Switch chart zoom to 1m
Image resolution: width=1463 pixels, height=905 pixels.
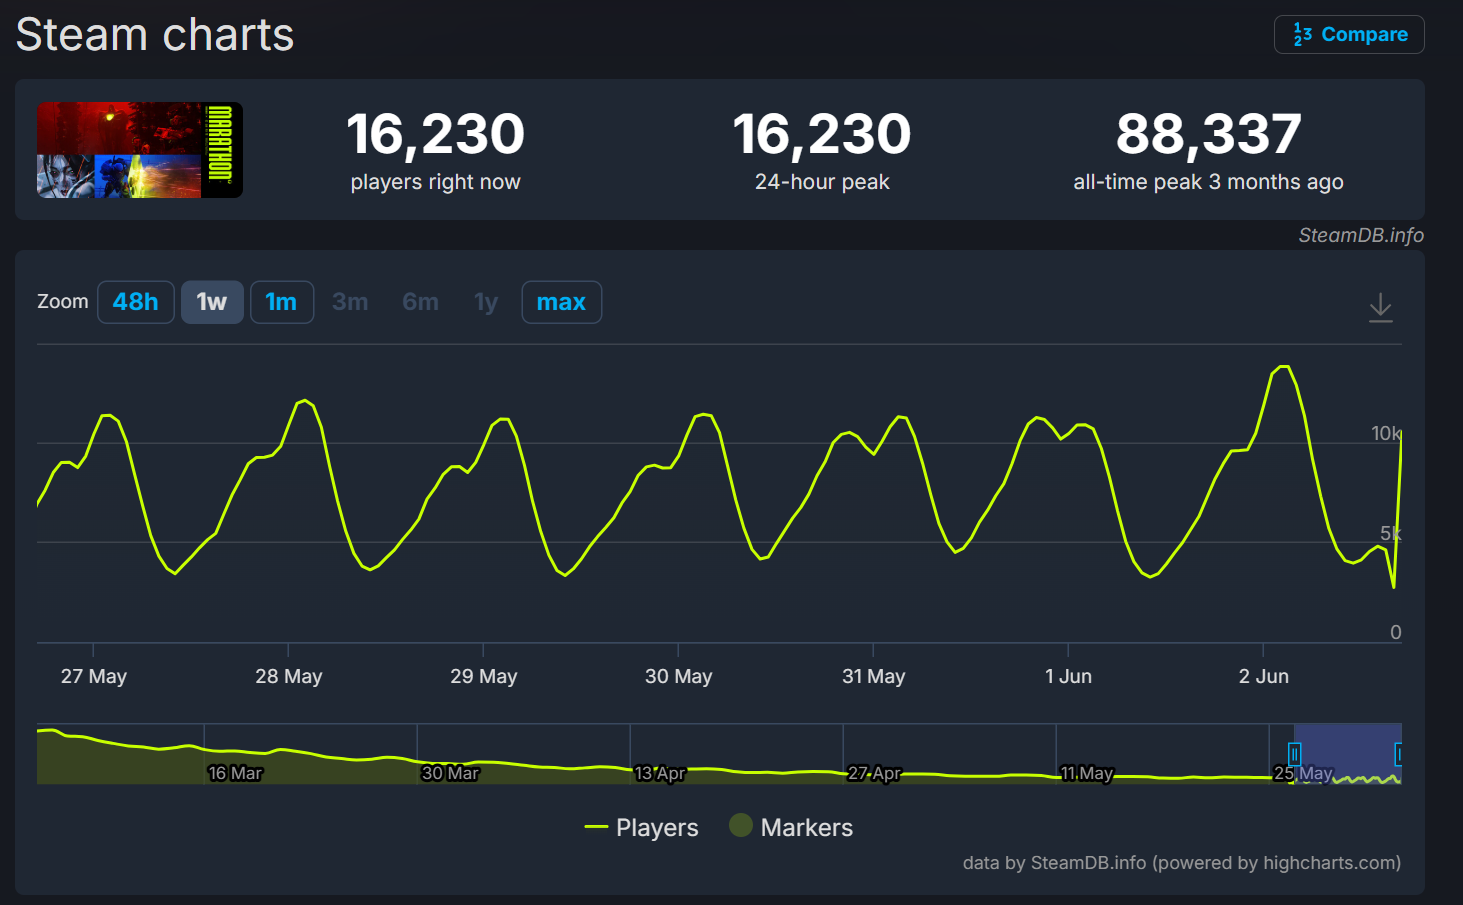click(282, 302)
